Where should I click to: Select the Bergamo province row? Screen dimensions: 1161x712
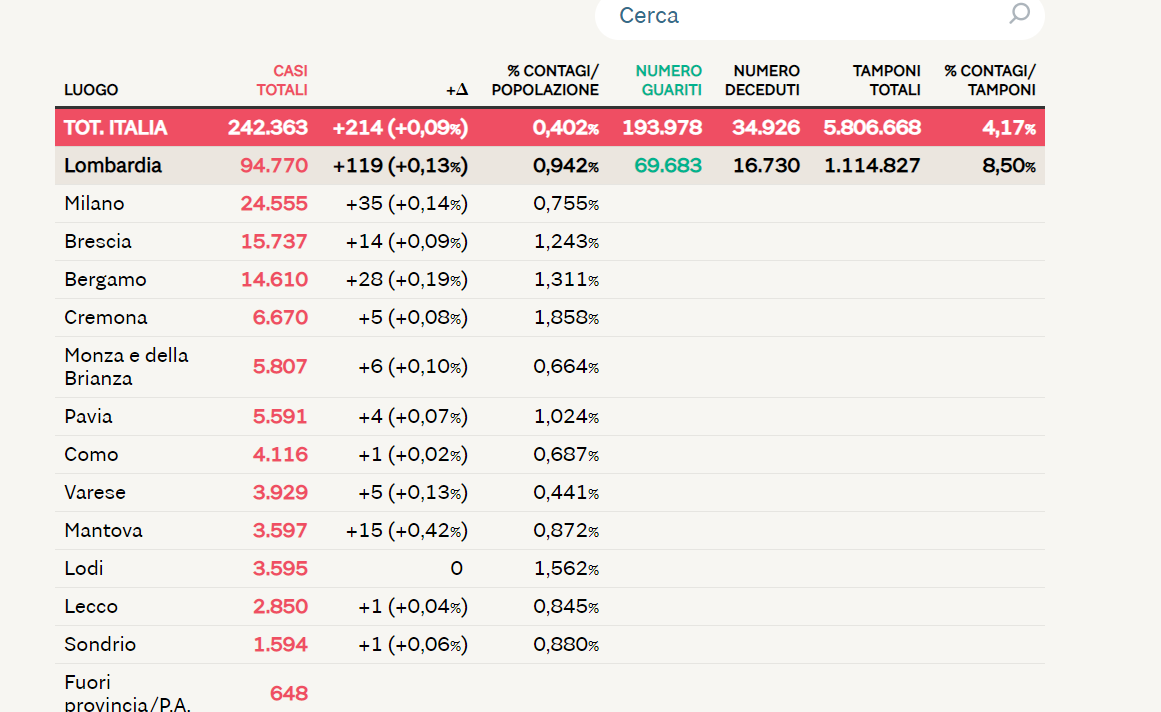(549, 280)
